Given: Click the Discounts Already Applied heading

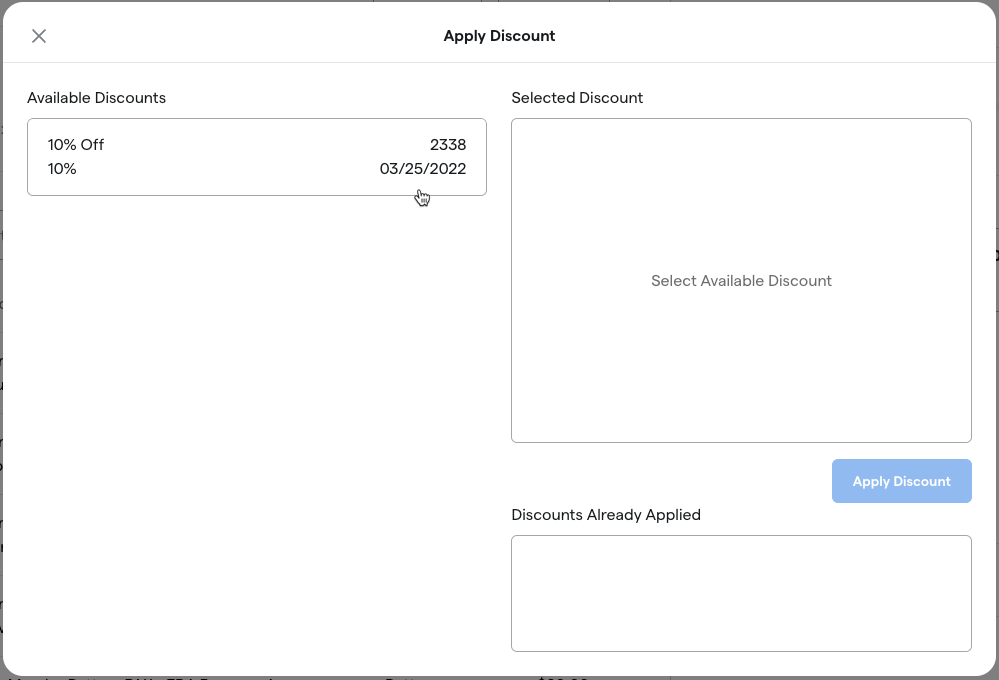Looking at the screenshot, I should click(606, 515).
